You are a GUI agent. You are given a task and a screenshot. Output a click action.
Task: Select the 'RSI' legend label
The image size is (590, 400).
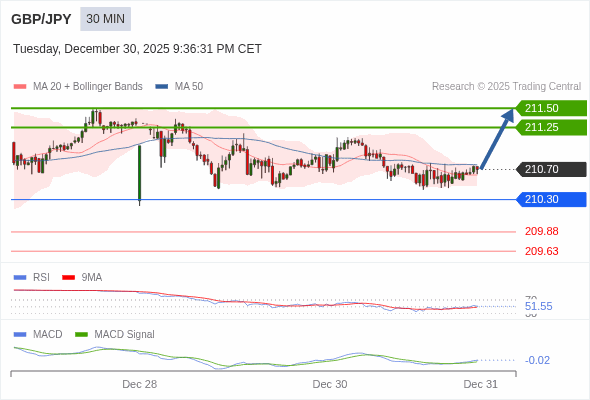41,278
